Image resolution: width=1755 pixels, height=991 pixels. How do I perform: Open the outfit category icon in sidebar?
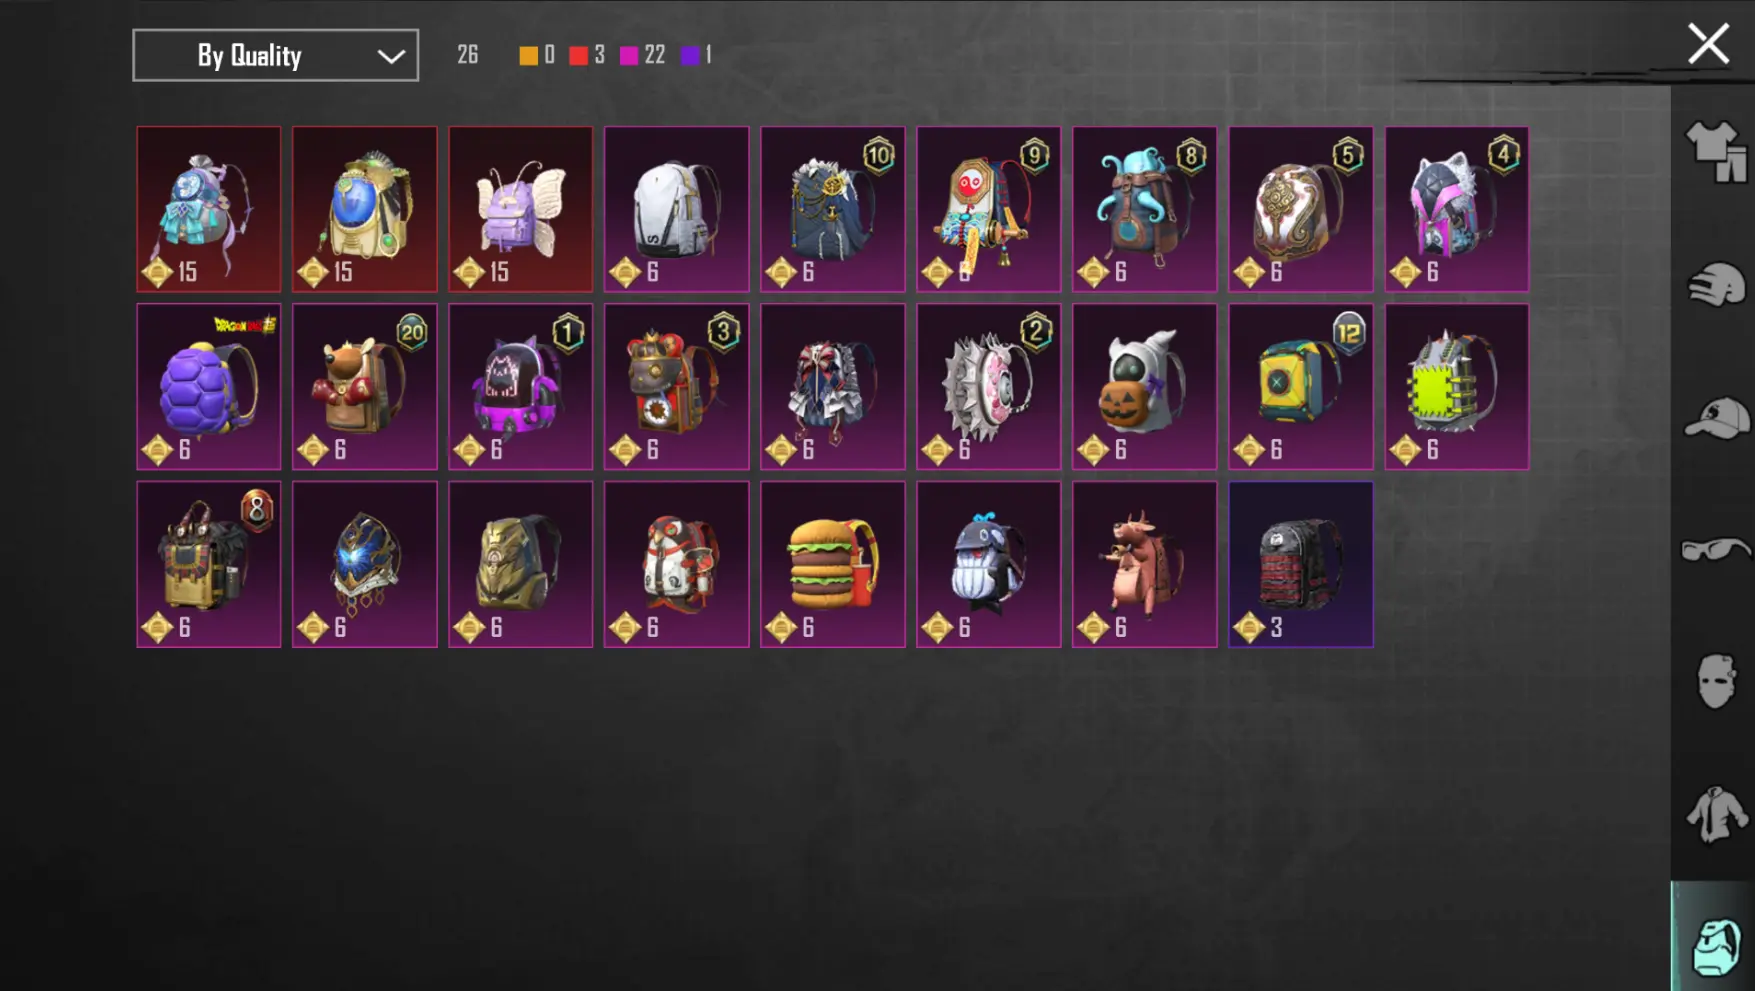[x=1716, y=151]
